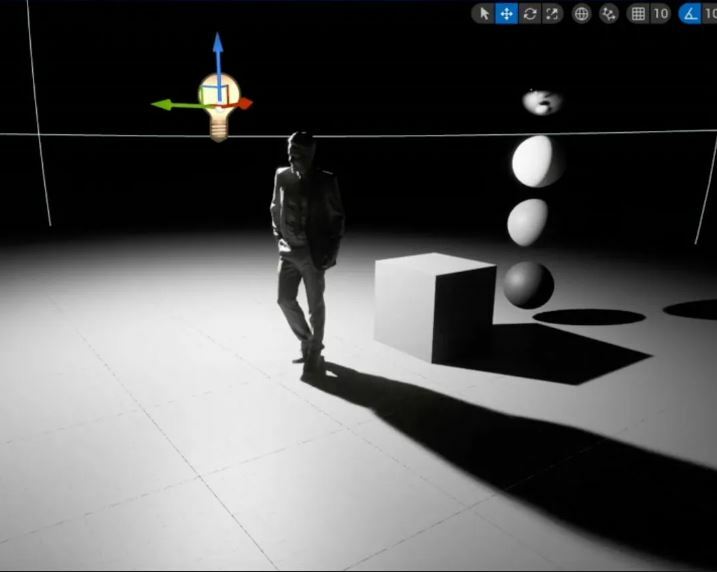This screenshot has height=572, width=717.
Task: Open grid snap size value 10
Action: point(661,14)
